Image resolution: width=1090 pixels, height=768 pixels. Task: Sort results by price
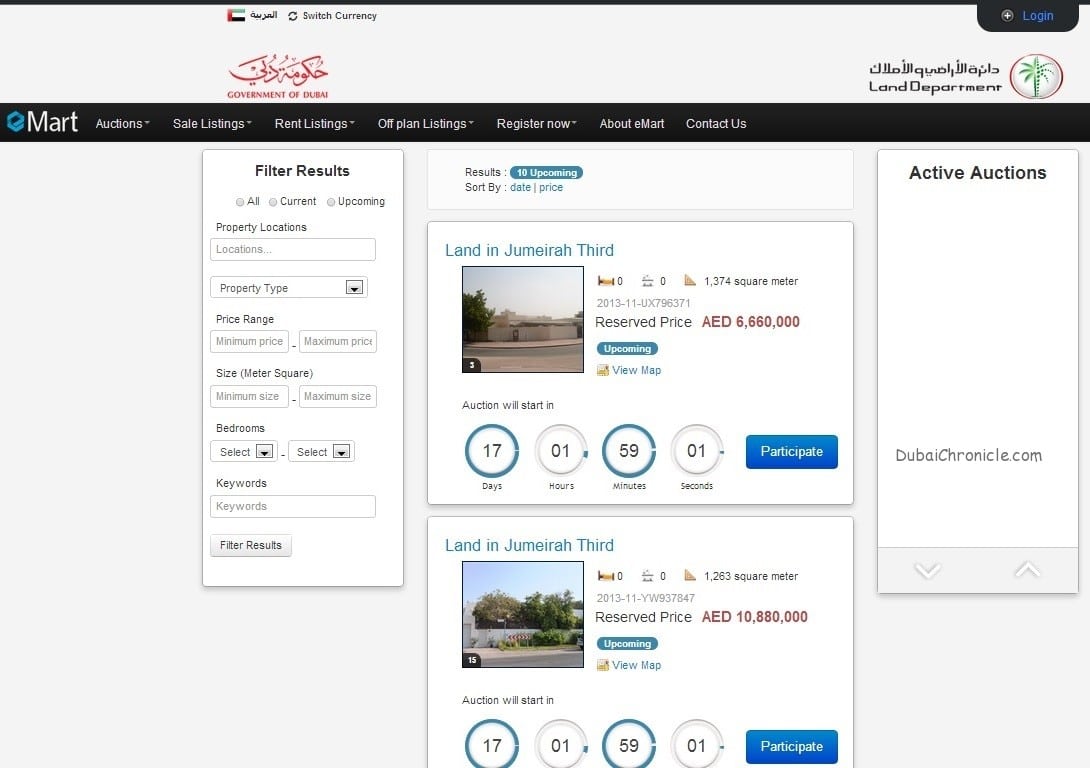coord(551,187)
